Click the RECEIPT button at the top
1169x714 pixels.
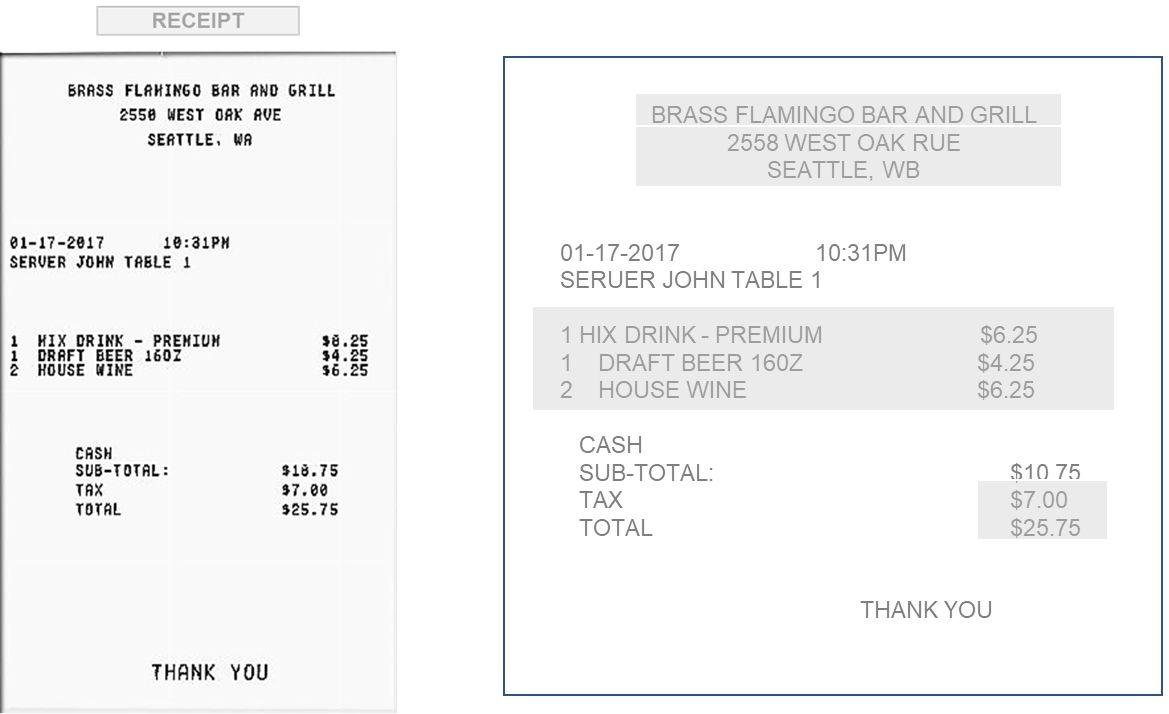pyautogui.click(x=198, y=21)
